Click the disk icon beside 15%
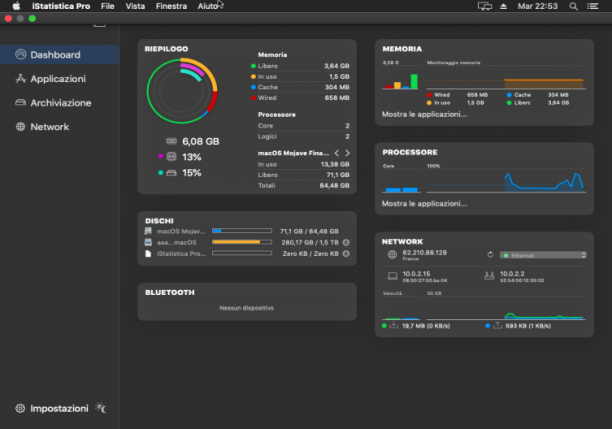Viewport: 612px width, 429px height. pos(171,173)
